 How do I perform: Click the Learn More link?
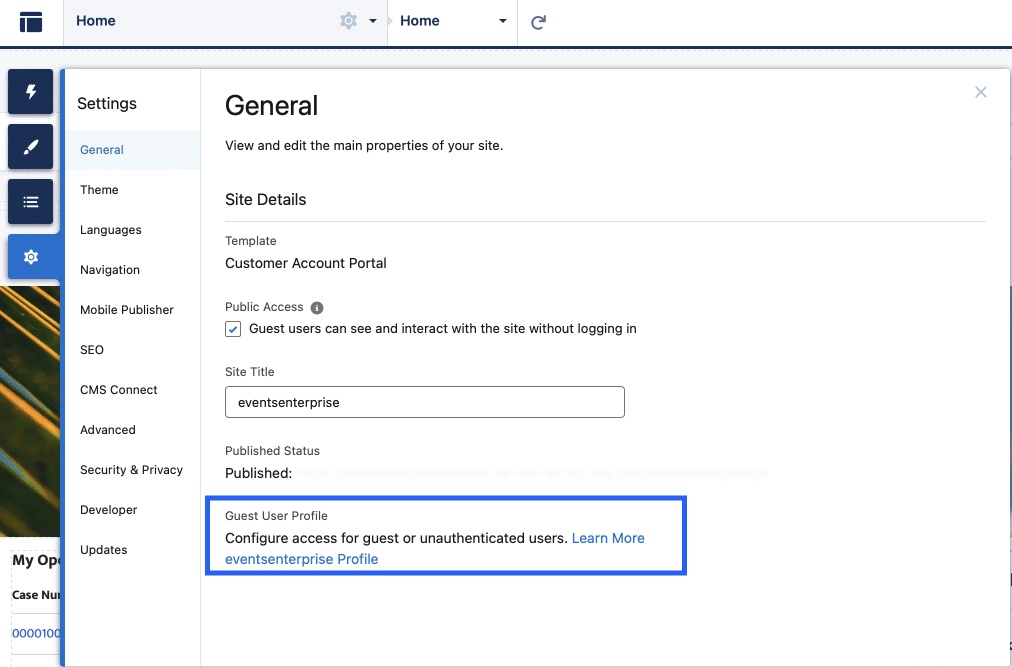point(608,538)
